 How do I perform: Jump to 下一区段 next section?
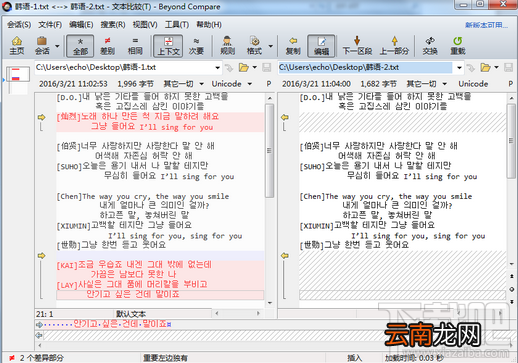coord(357,46)
